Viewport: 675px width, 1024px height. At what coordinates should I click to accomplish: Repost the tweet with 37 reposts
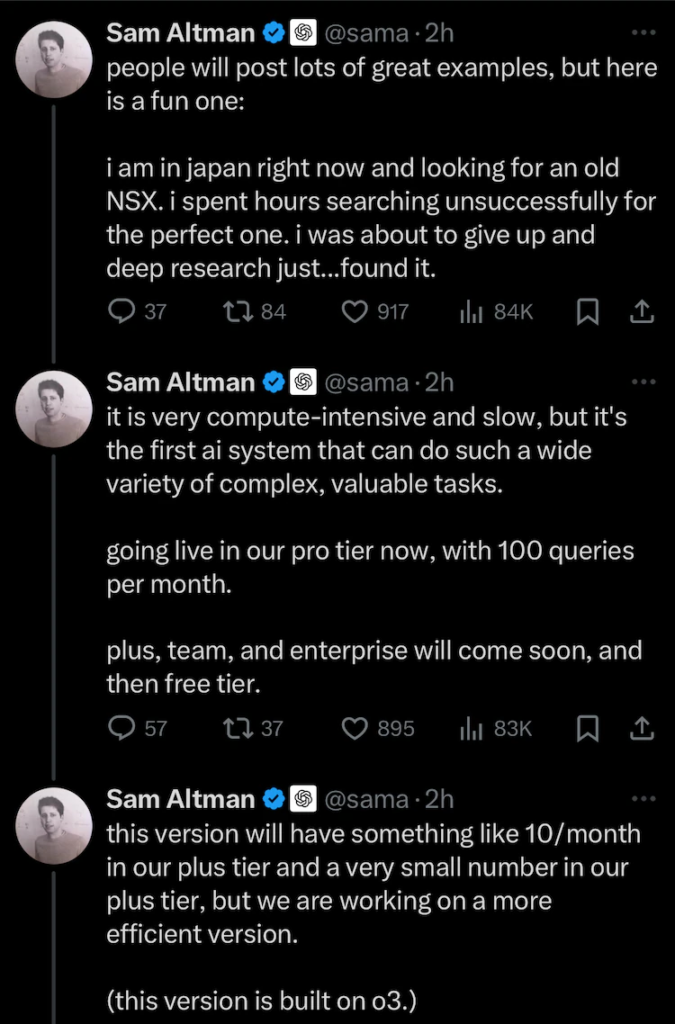pyautogui.click(x=238, y=729)
